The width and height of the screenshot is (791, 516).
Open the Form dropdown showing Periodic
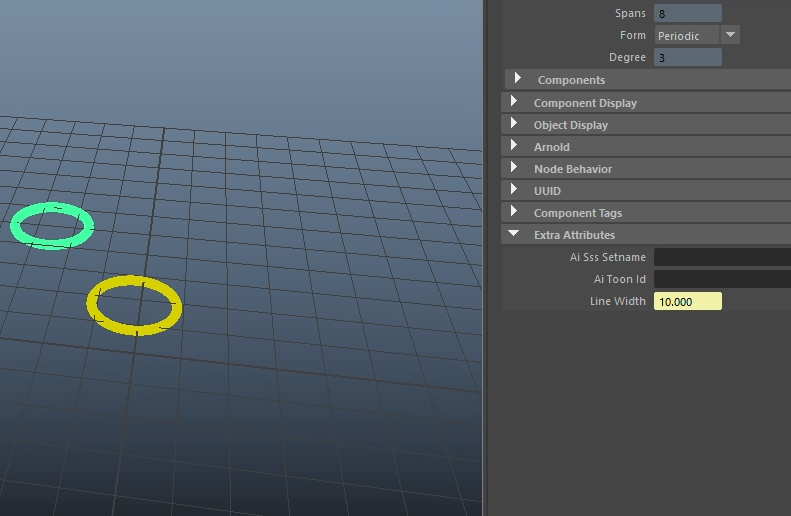(697, 35)
